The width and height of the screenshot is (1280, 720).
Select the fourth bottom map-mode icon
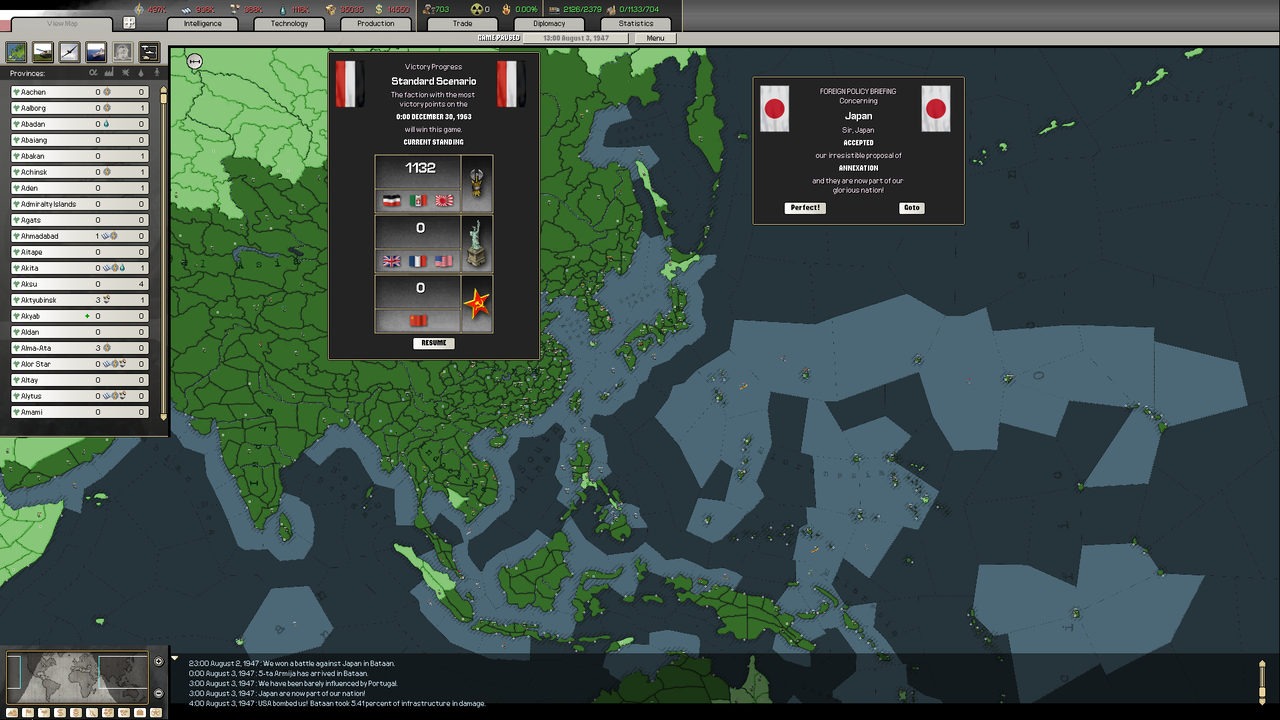coord(60,713)
